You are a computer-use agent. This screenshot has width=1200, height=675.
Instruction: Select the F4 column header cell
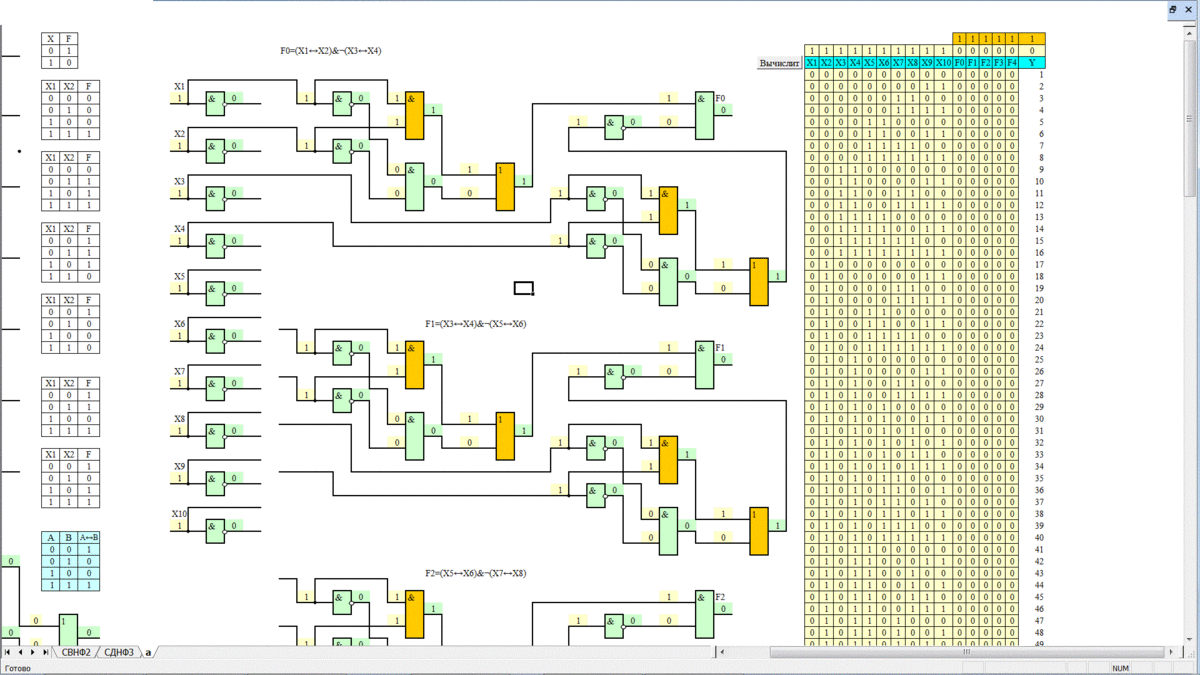click(1012, 63)
